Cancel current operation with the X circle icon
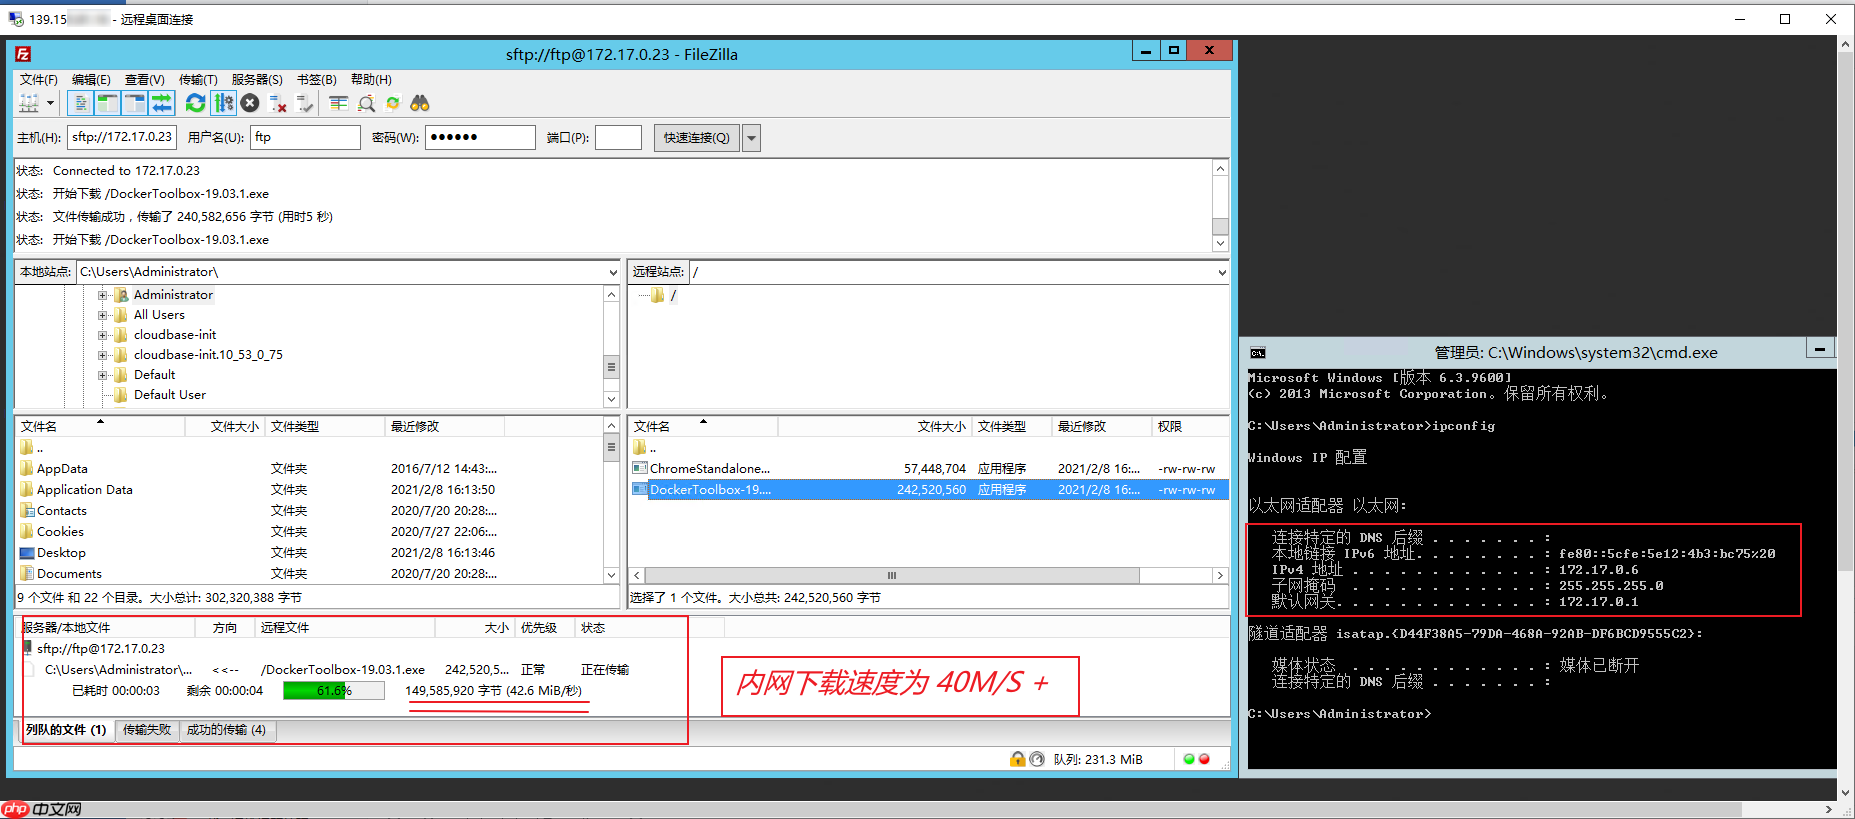Image resolution: width=1855 pixels, height=819 pixels. (x=250, y=103)
